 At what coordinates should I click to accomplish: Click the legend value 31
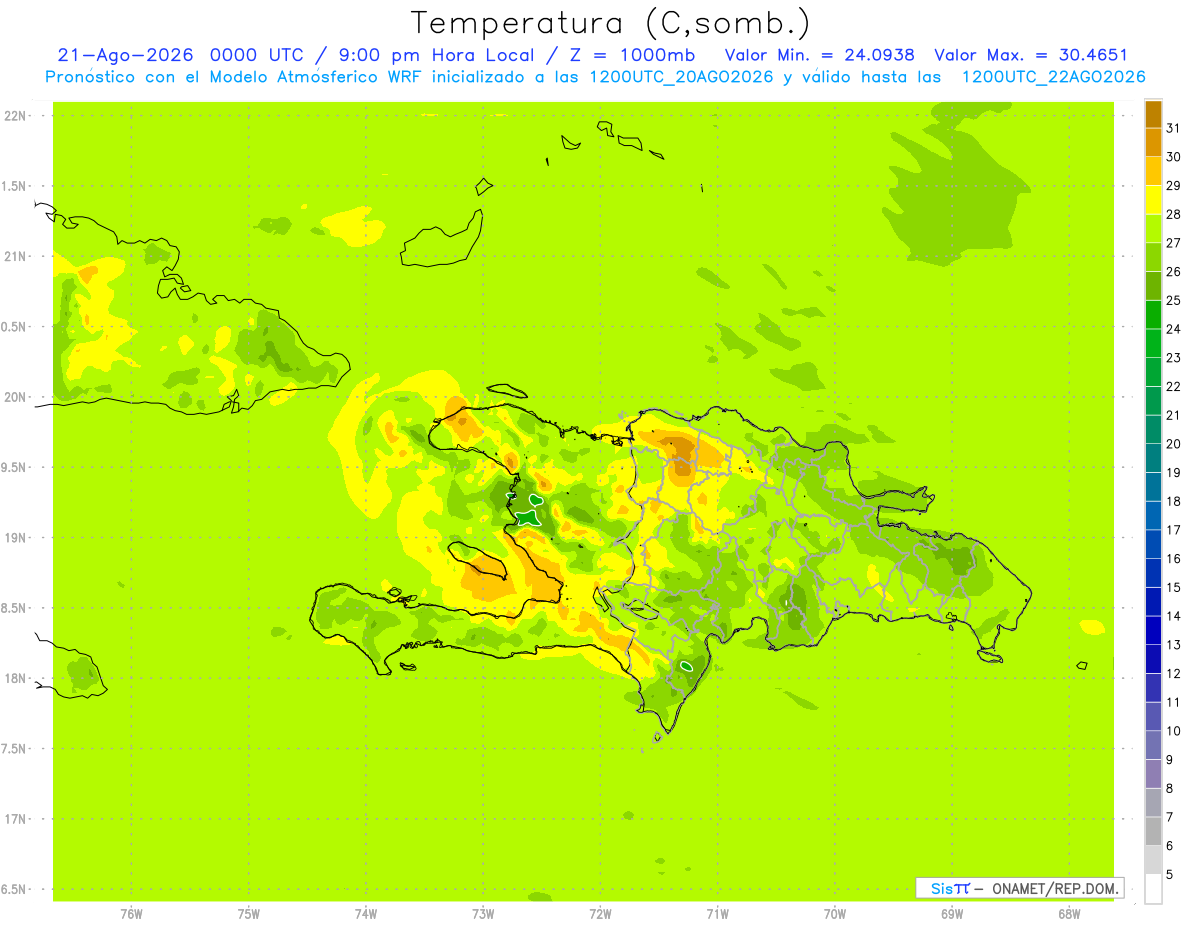[x=1174, y=128]
